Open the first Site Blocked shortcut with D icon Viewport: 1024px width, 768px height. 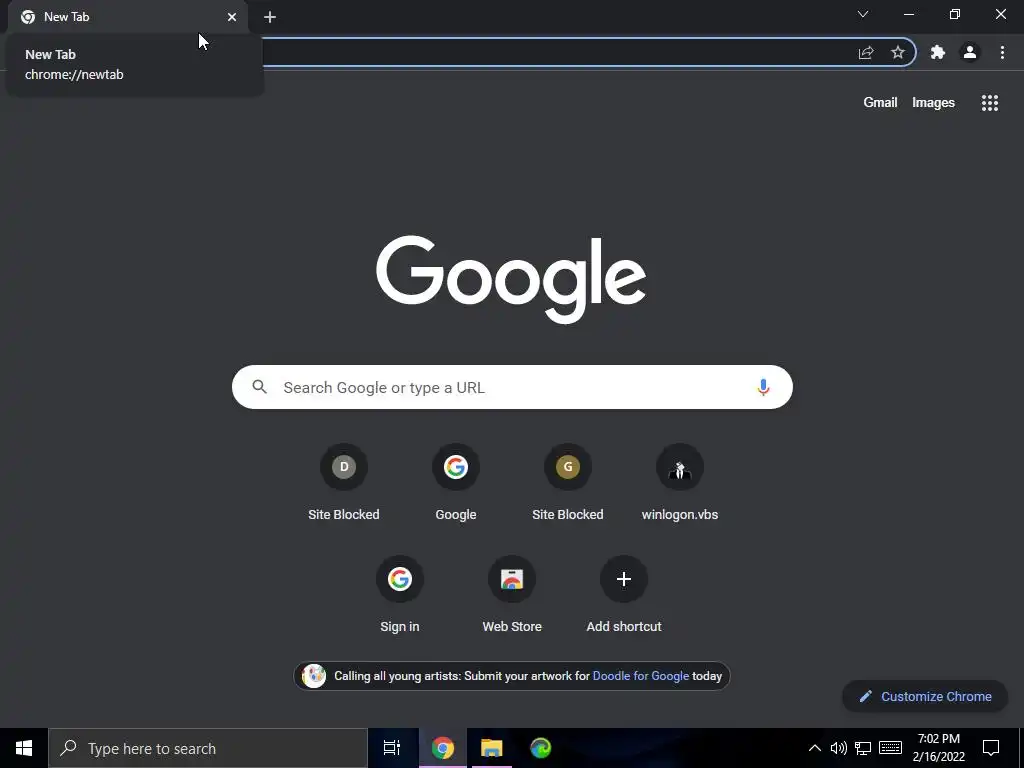344,483
